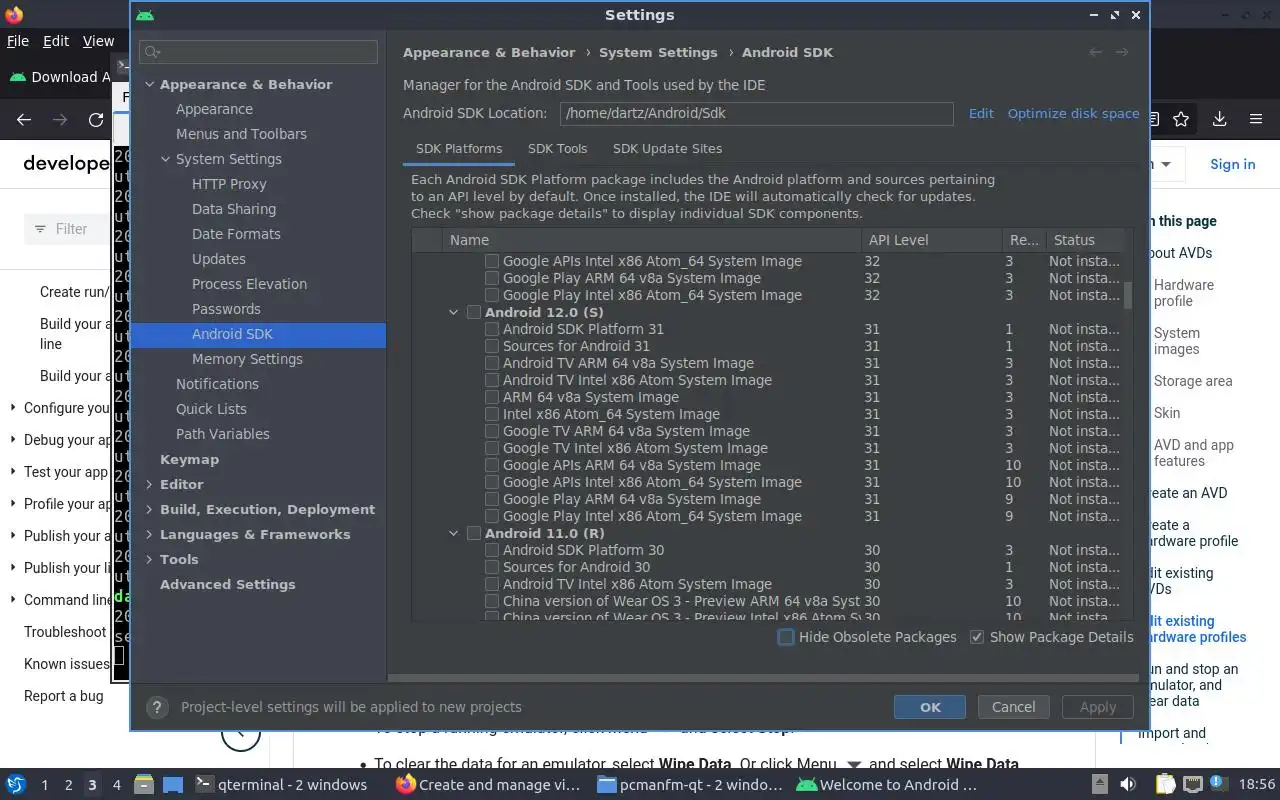Check Intel x86 Atom_64 System Image API 31

click(x=492, y=414)
